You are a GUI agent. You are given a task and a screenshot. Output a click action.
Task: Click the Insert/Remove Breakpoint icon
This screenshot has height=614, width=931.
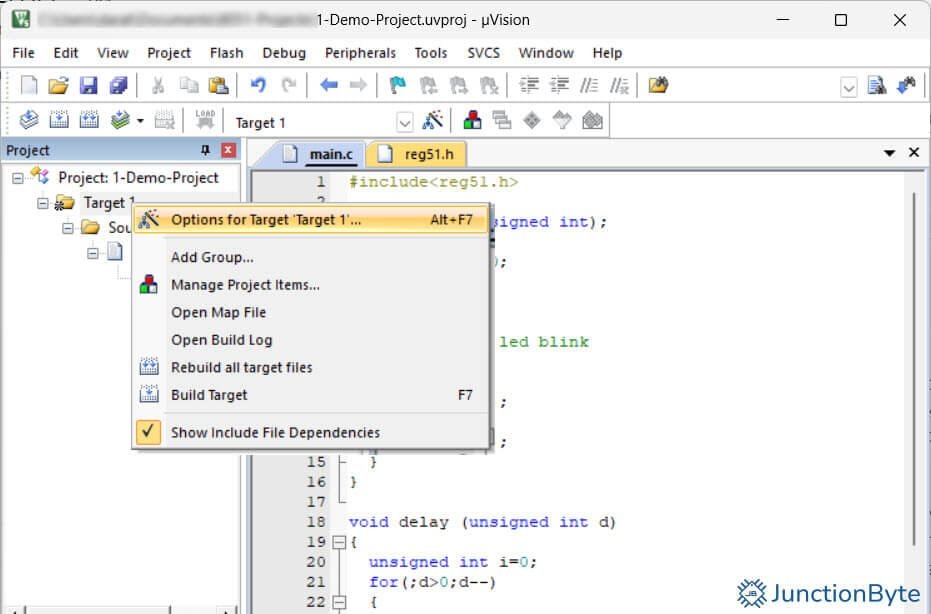click(397, 86)
